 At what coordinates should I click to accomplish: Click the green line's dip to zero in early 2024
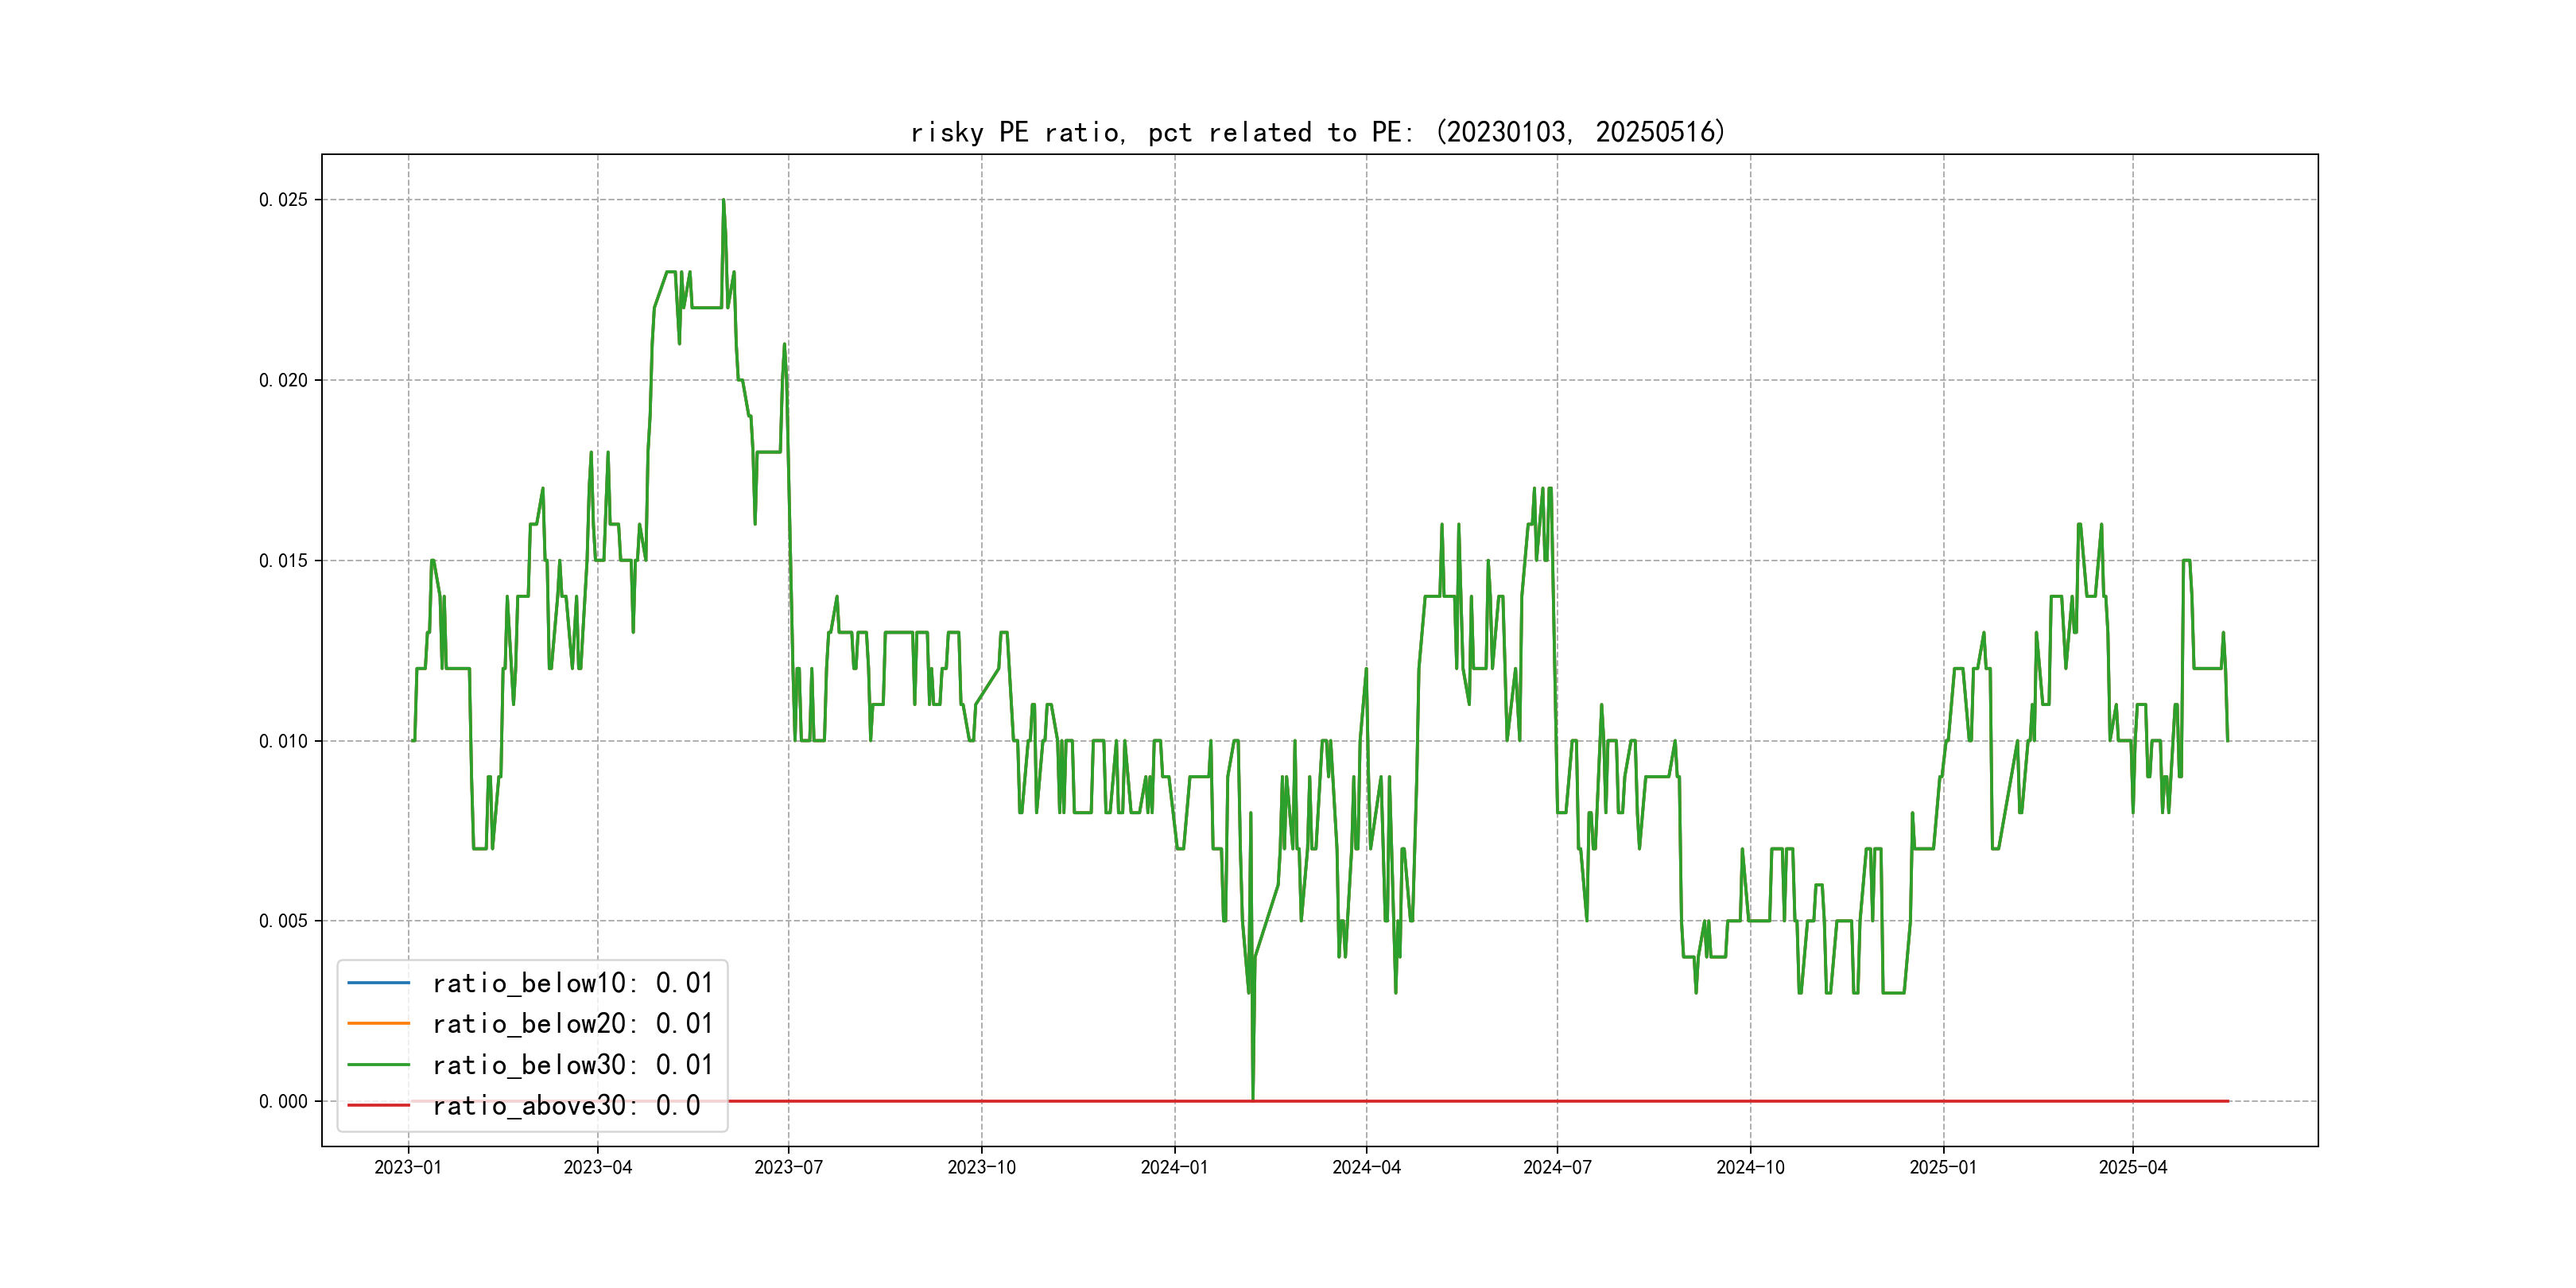1253,1096
